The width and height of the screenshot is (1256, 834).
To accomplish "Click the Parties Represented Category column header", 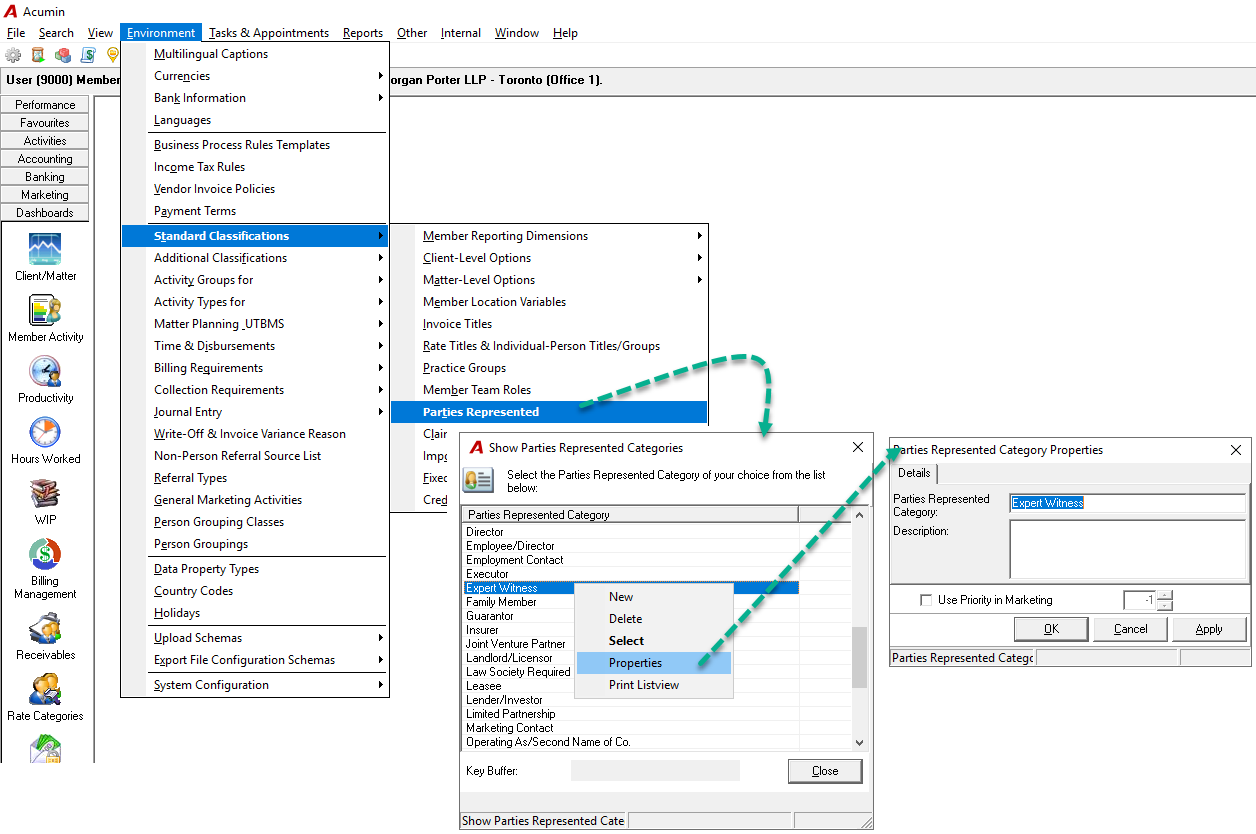I will point(630,515).
